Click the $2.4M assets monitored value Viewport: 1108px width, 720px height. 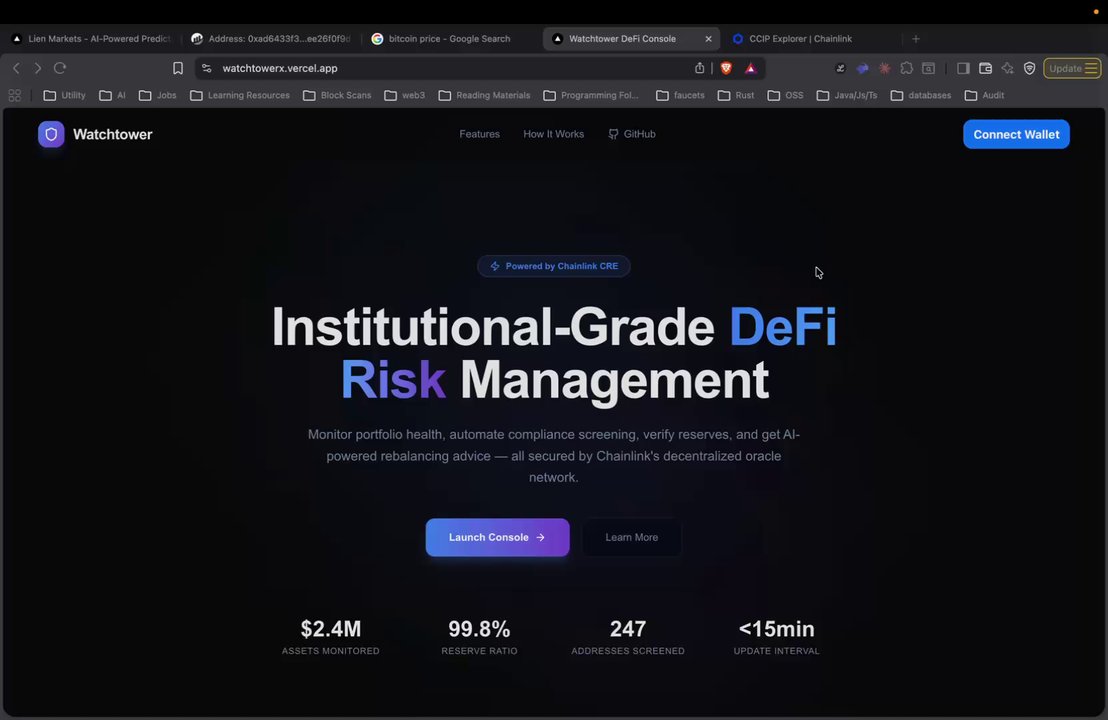pyautogui.click(x=331, y=629)
